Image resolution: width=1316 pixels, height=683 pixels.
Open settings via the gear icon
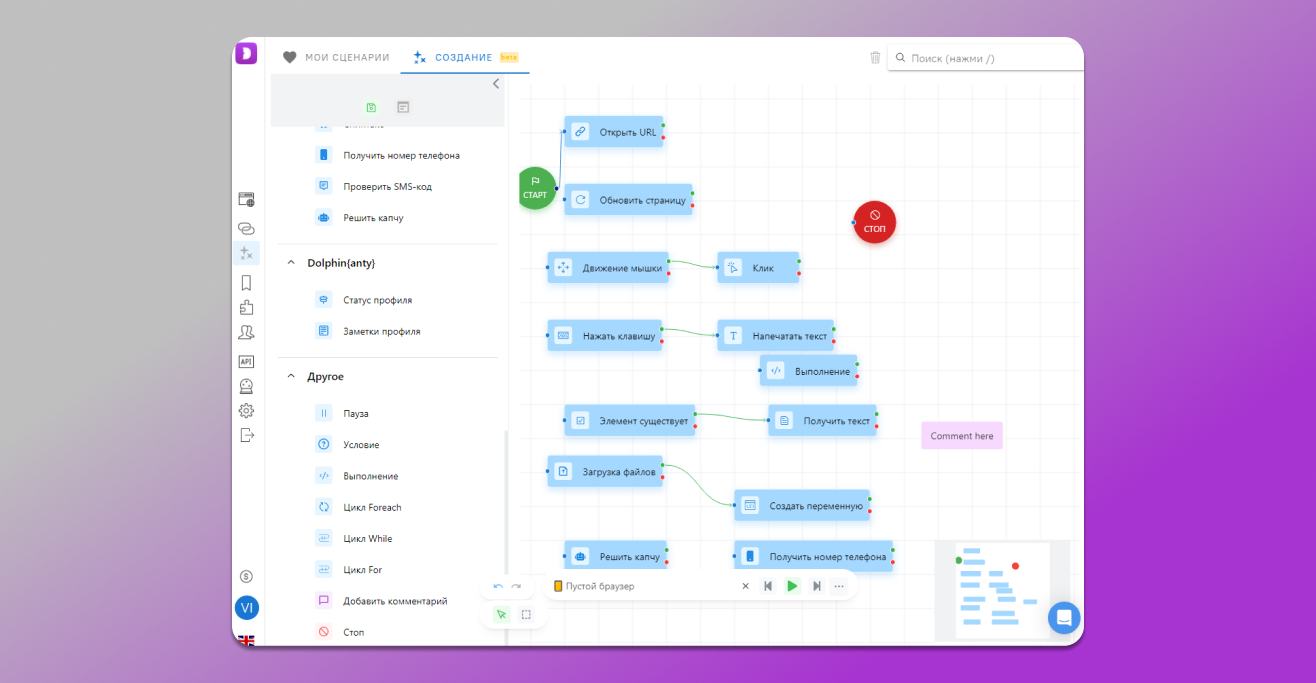tap(246, 410)
